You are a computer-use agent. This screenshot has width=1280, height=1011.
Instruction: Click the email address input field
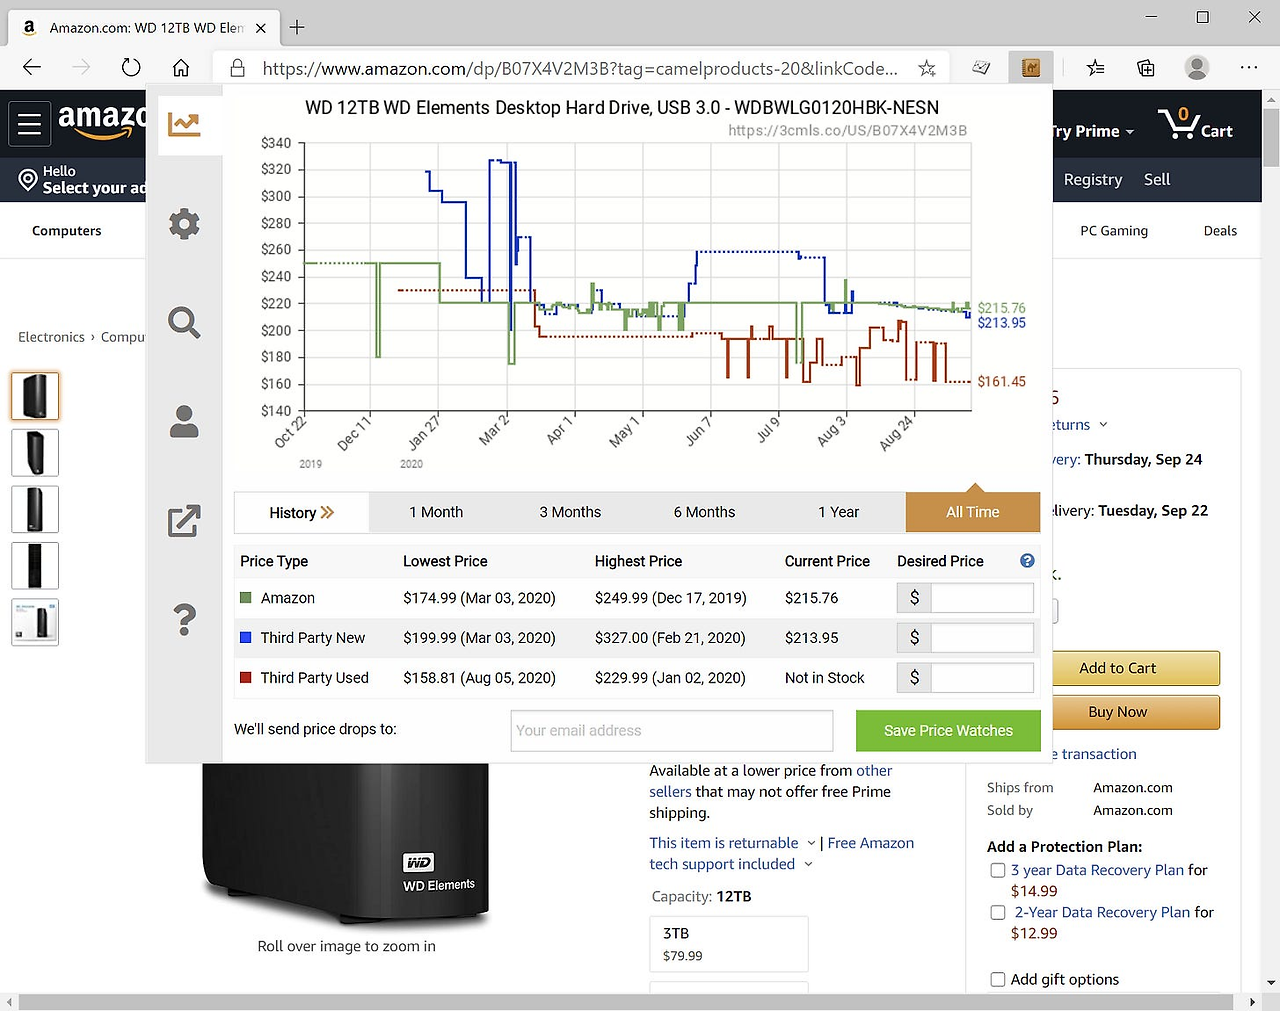click(x=670, y=730)
